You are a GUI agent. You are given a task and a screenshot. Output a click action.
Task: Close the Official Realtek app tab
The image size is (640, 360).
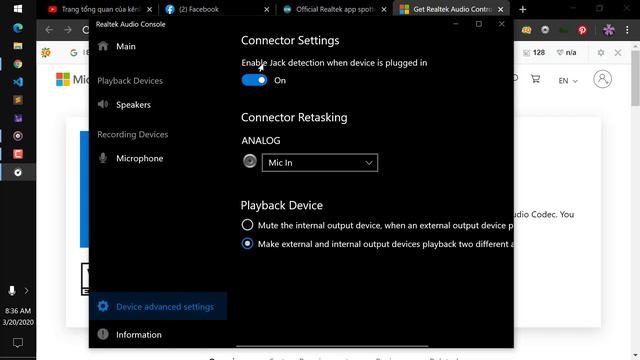point(384,9)
